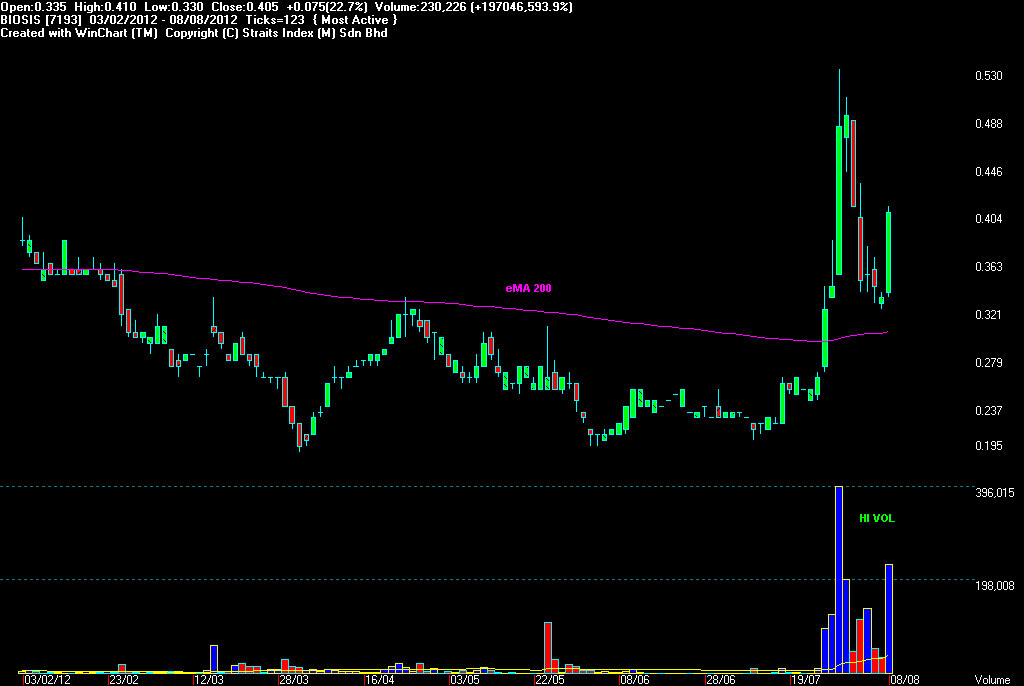Click the Volume axis caption
1024x686 pixels.
click(x=993, y=679)
